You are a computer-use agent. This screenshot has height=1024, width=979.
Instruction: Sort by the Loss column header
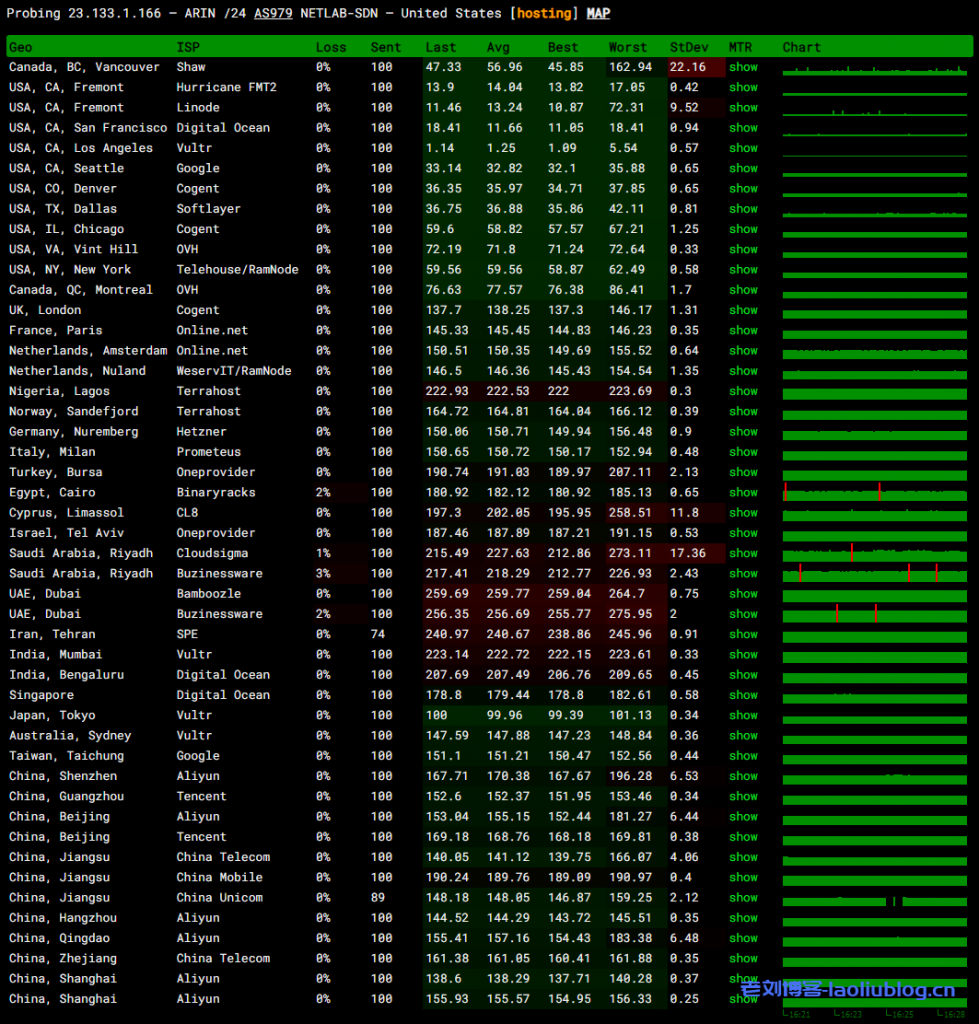[x=331, y=47]
